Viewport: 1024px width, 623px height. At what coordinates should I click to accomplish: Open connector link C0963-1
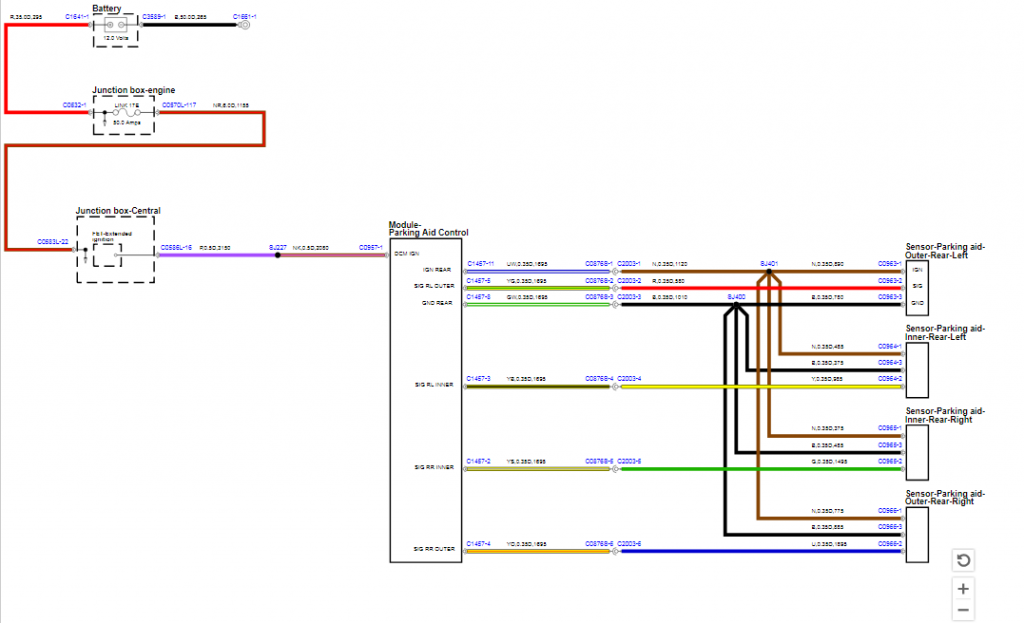pos(889,264)
